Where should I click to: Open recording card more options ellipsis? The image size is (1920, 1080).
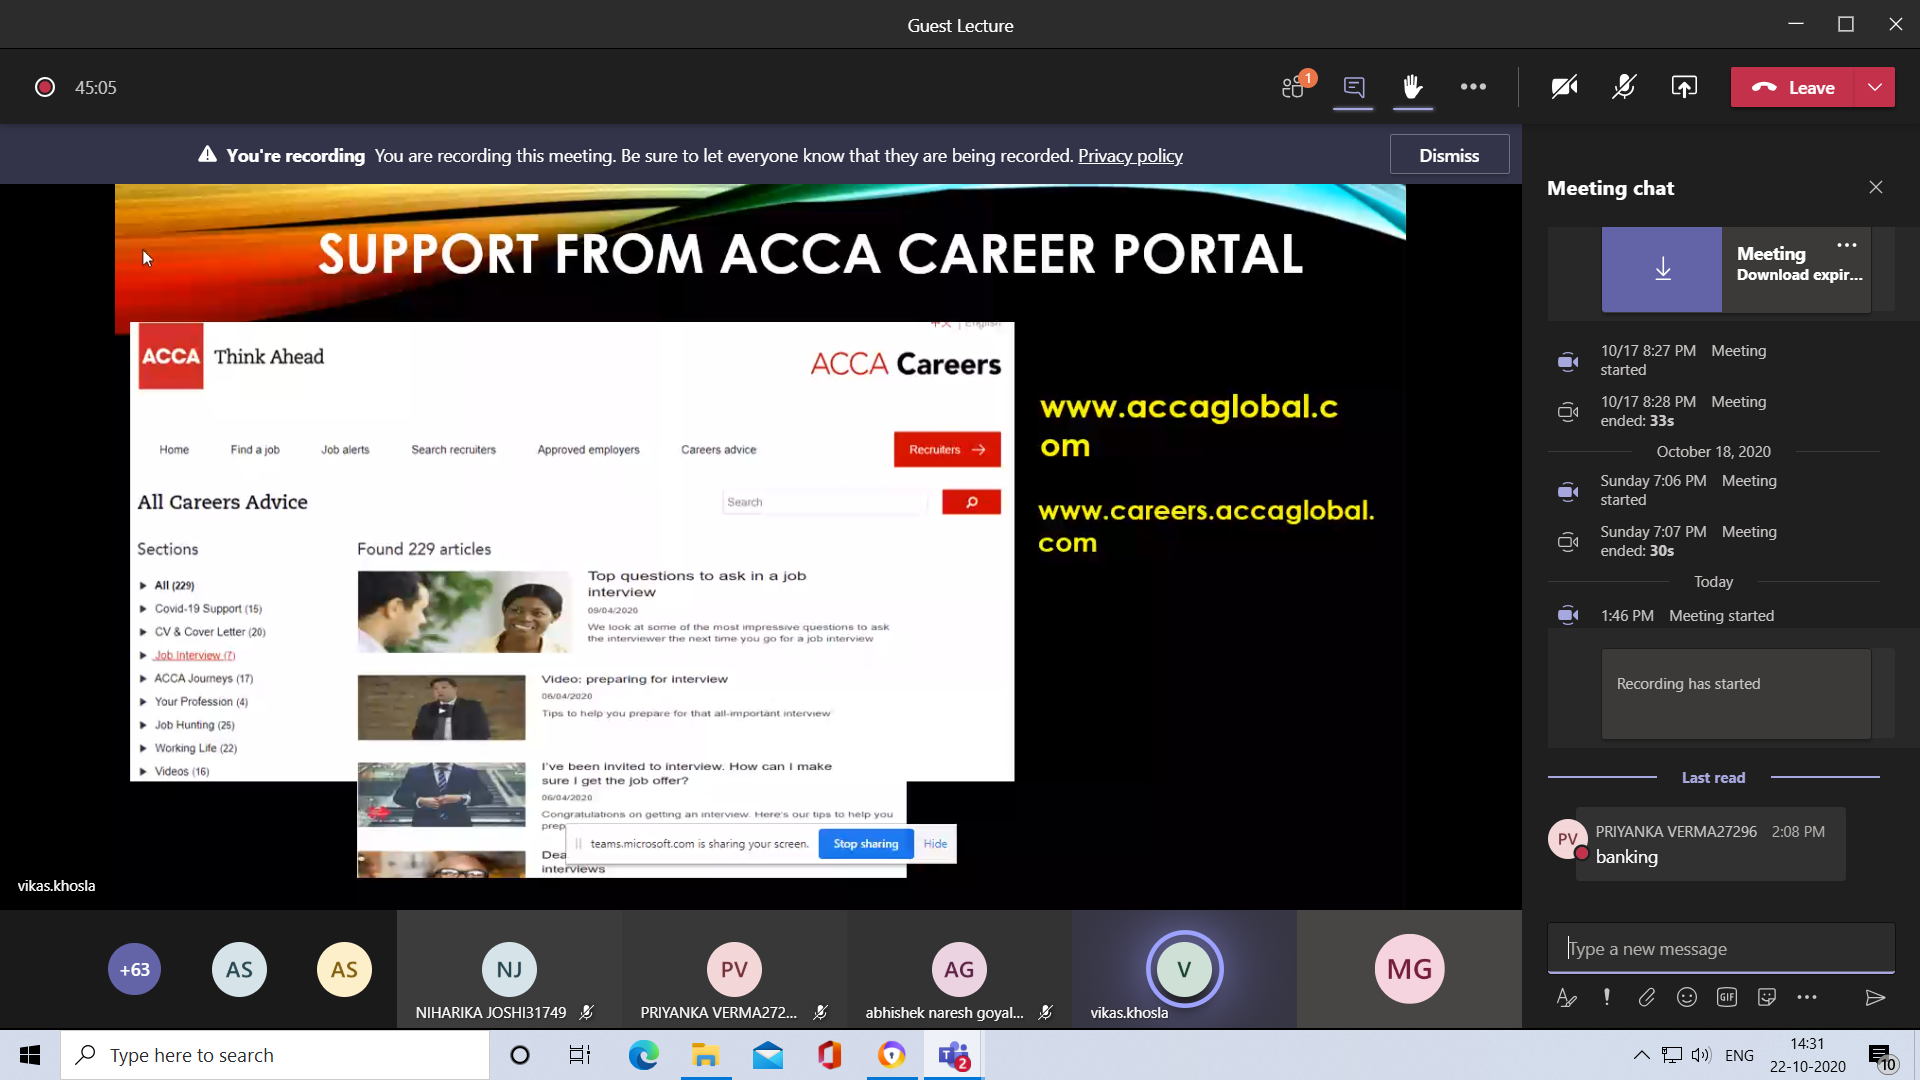click(1847, 245)
